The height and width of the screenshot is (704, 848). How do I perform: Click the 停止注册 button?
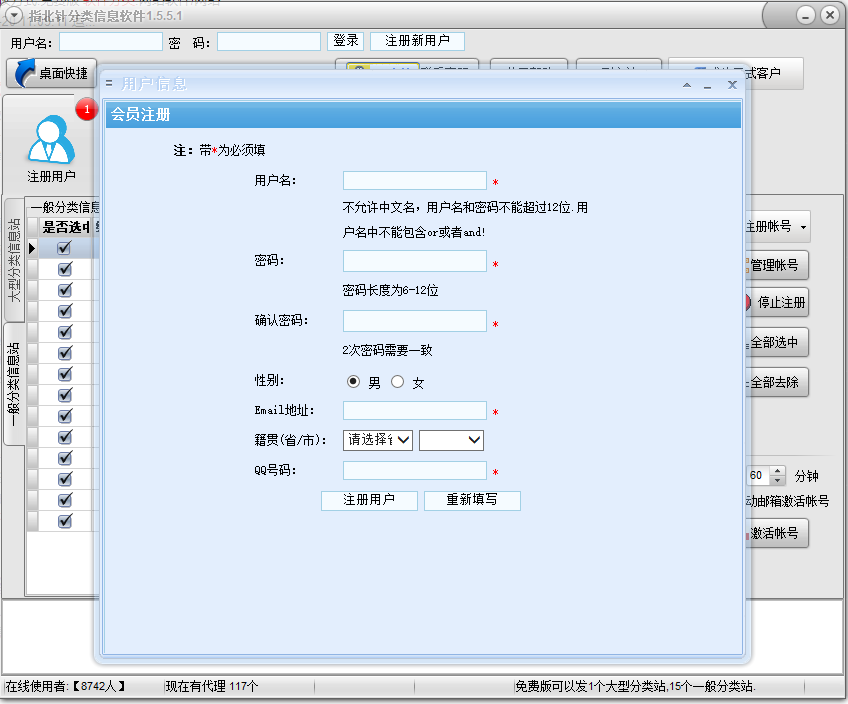tap(777, 303)
